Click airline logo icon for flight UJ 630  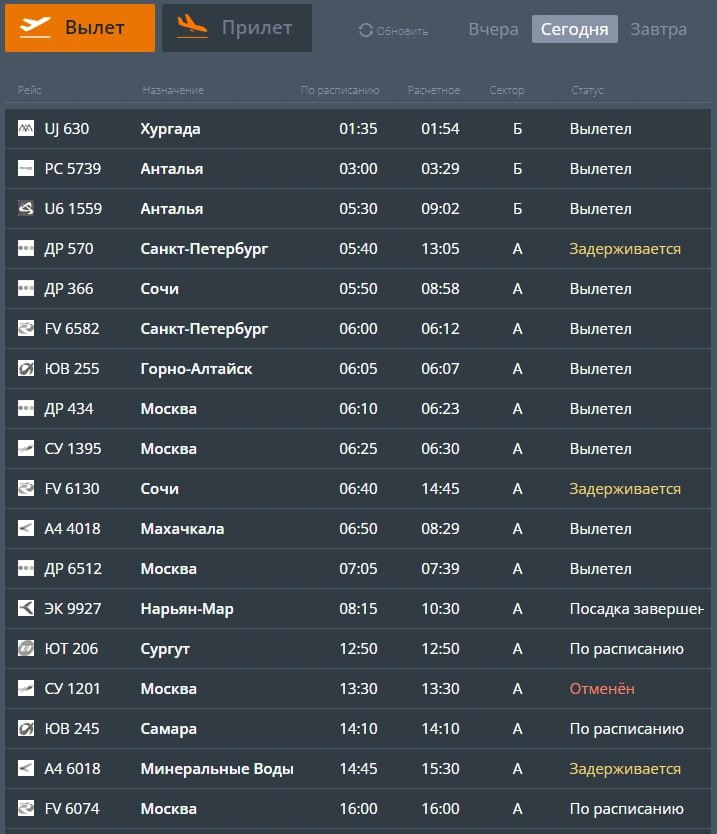[x=26, y=129]
